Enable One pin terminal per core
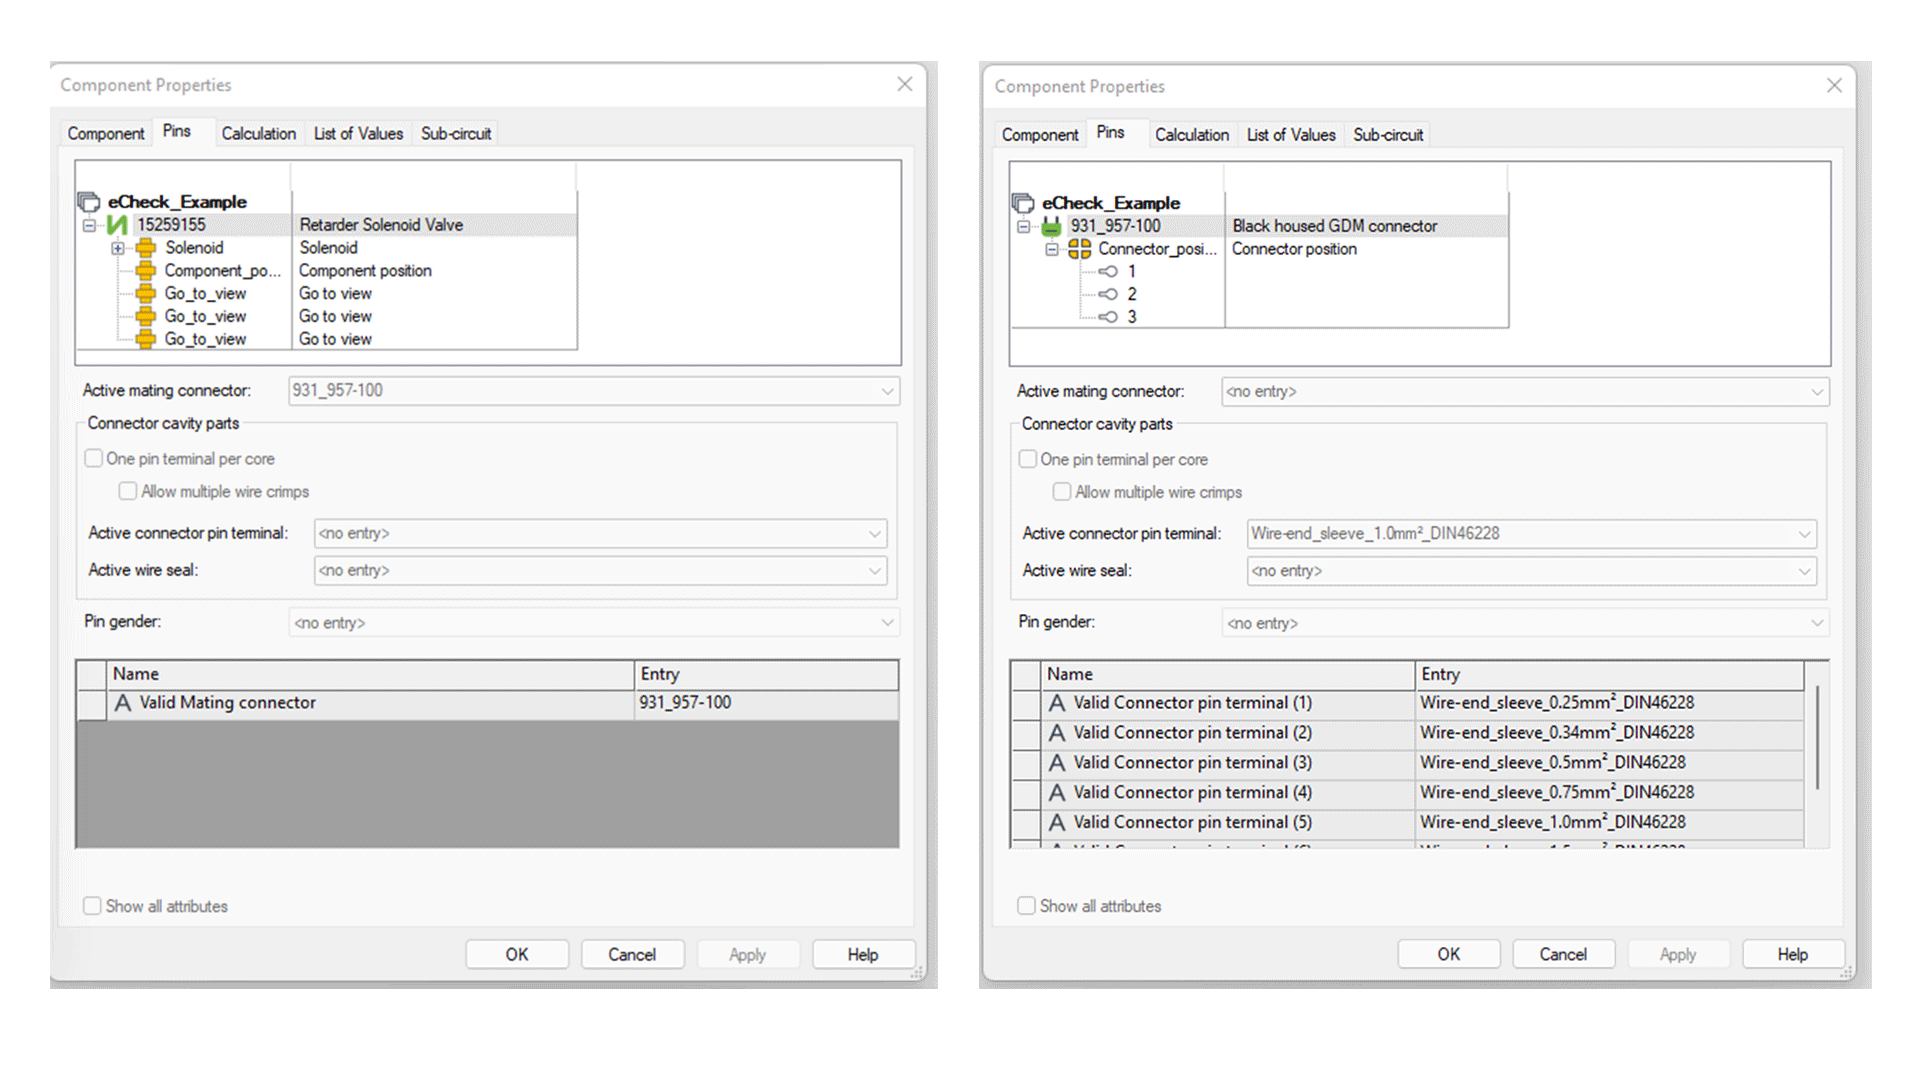 [x=93, y=457]
